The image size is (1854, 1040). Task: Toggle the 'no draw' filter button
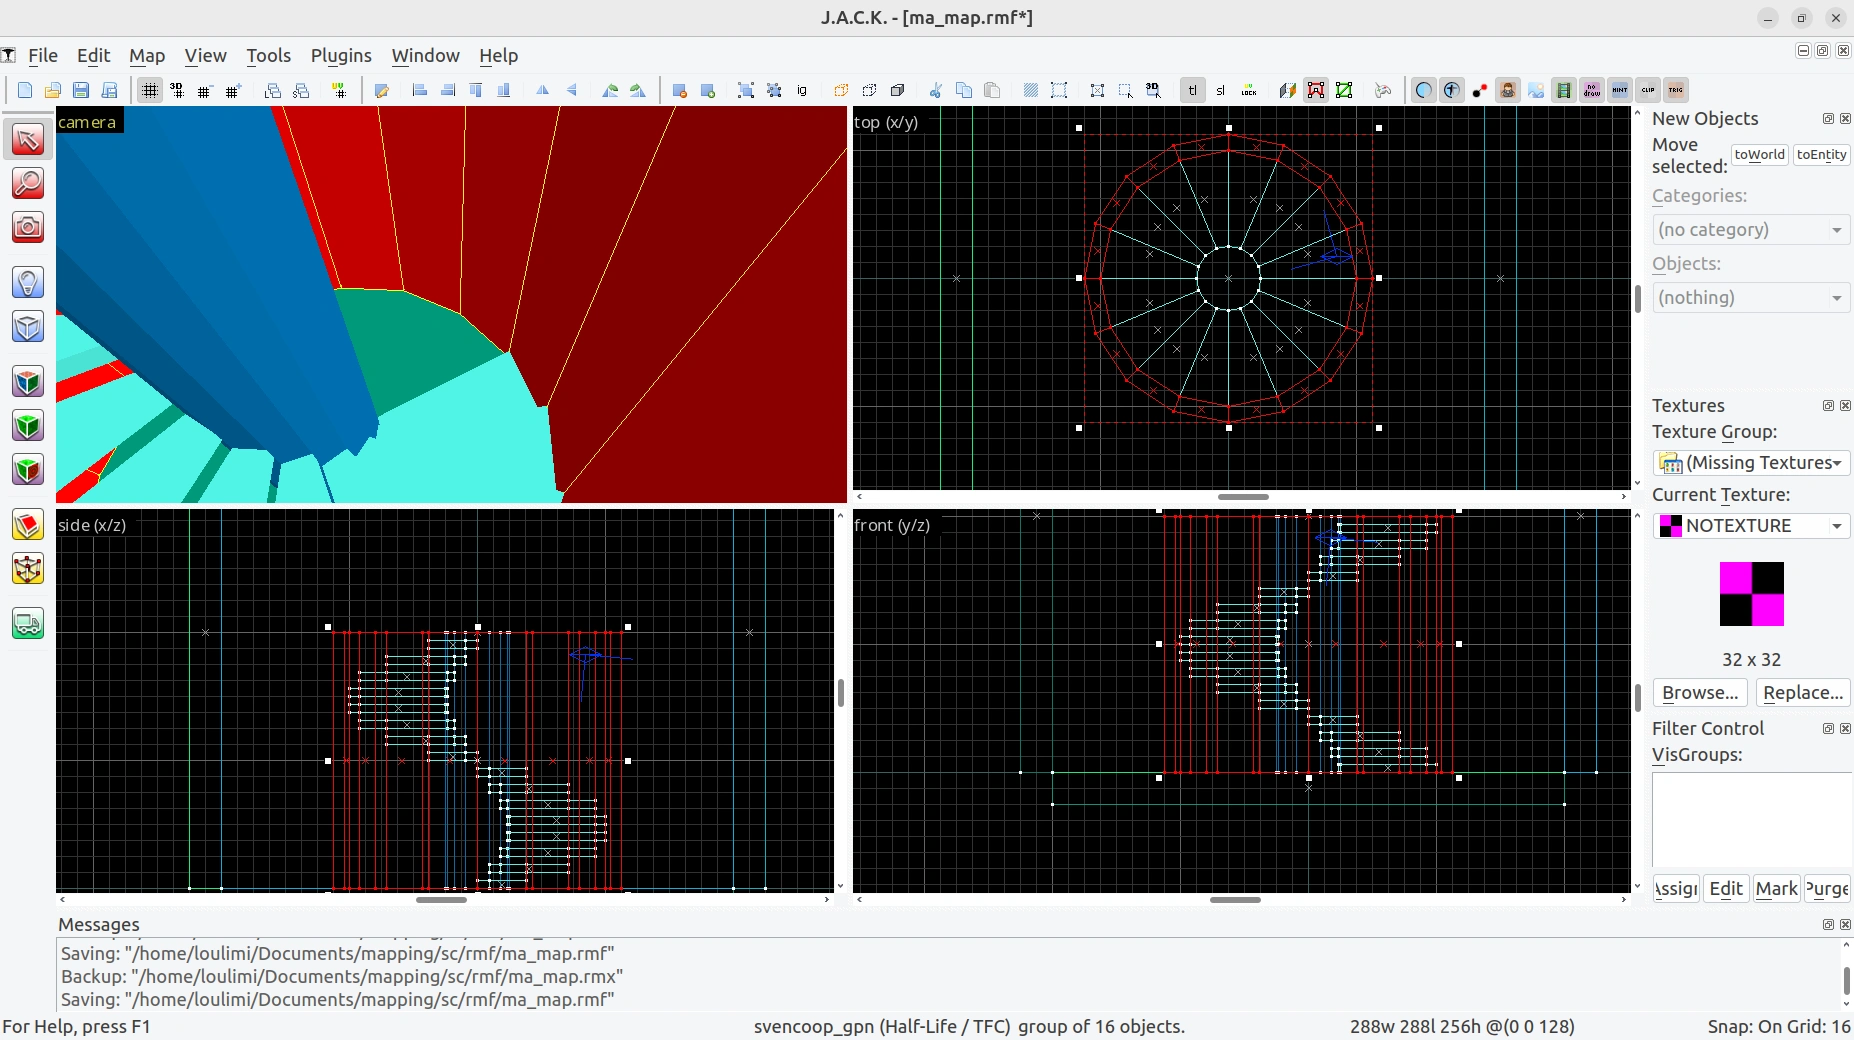coord(1592,90)
